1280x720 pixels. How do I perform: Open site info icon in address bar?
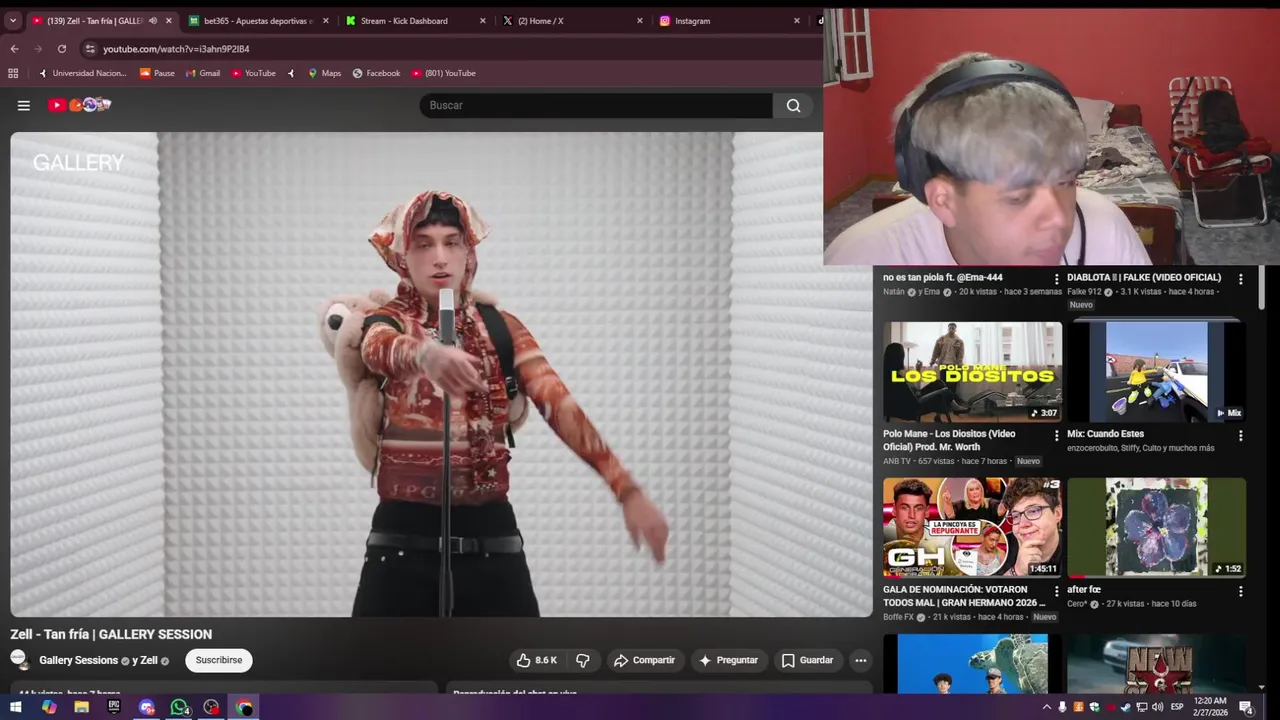pos(90,48)
